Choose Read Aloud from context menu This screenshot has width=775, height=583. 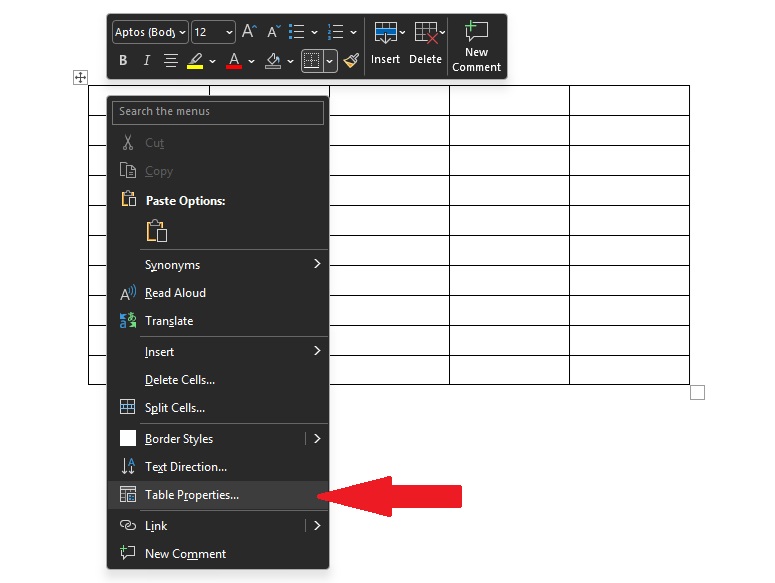(x=218, y=293)
